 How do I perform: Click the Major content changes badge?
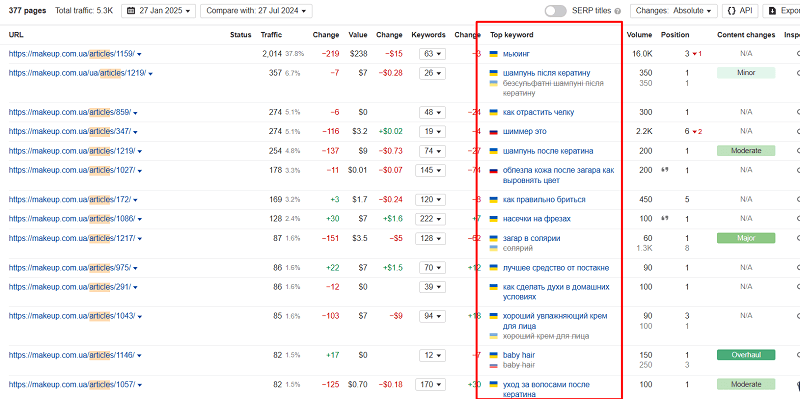(746, 238)
